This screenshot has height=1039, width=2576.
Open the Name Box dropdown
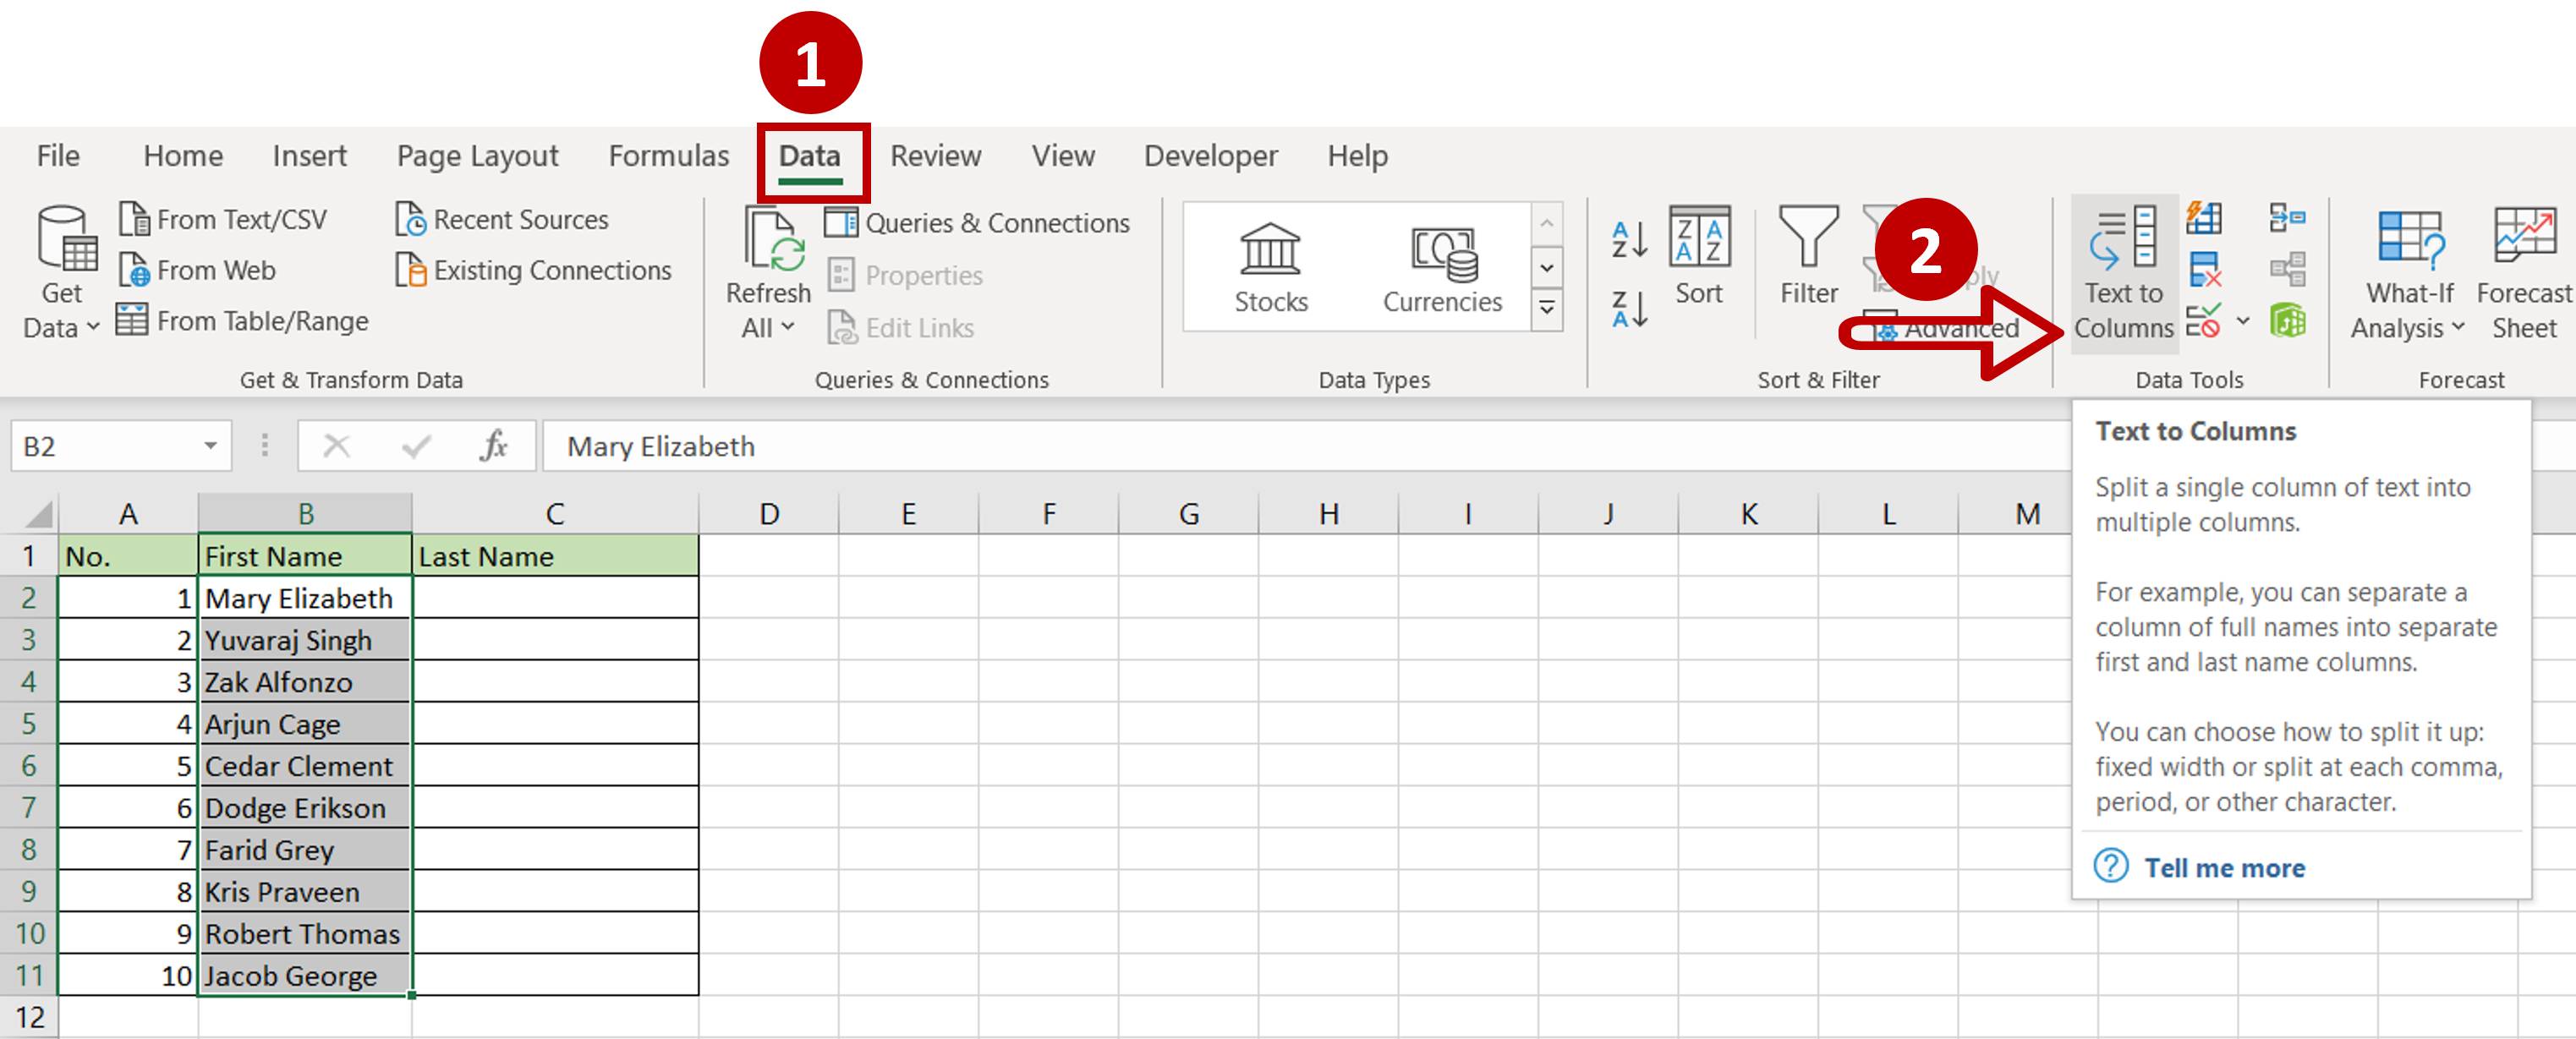pos(210,446)
